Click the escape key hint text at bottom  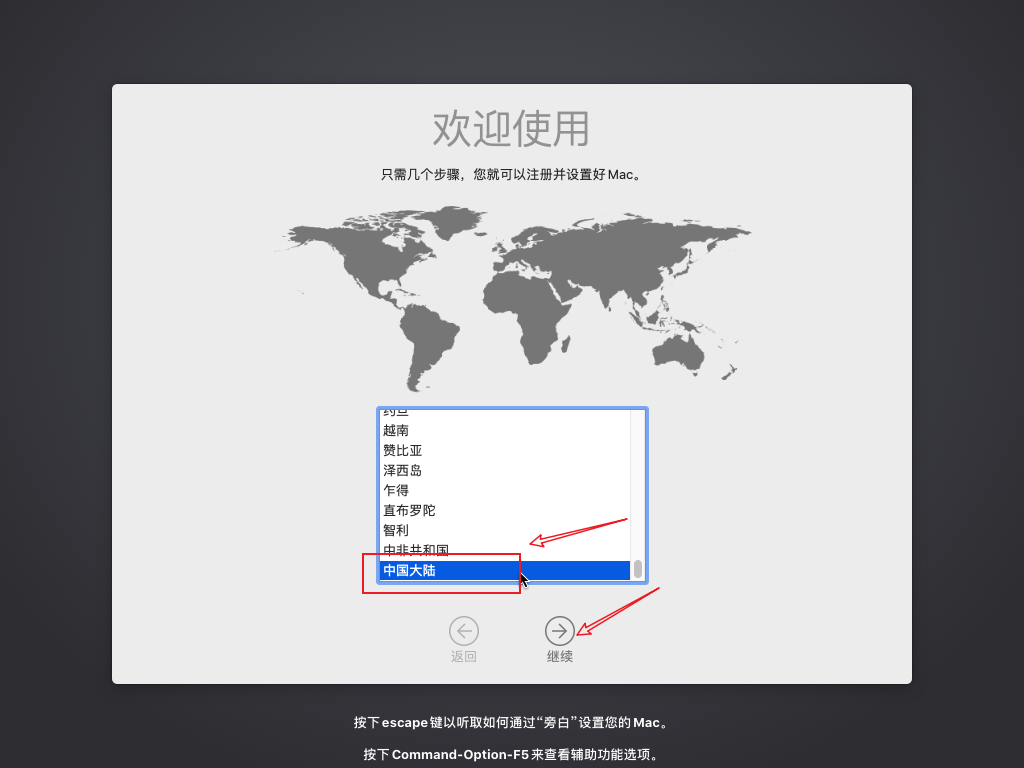click(x=512, y=722)
